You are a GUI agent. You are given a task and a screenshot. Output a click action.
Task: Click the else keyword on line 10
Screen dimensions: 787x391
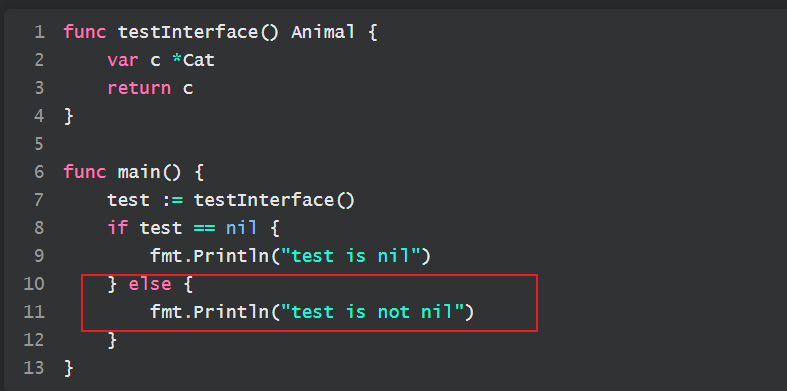coord(150,285)
